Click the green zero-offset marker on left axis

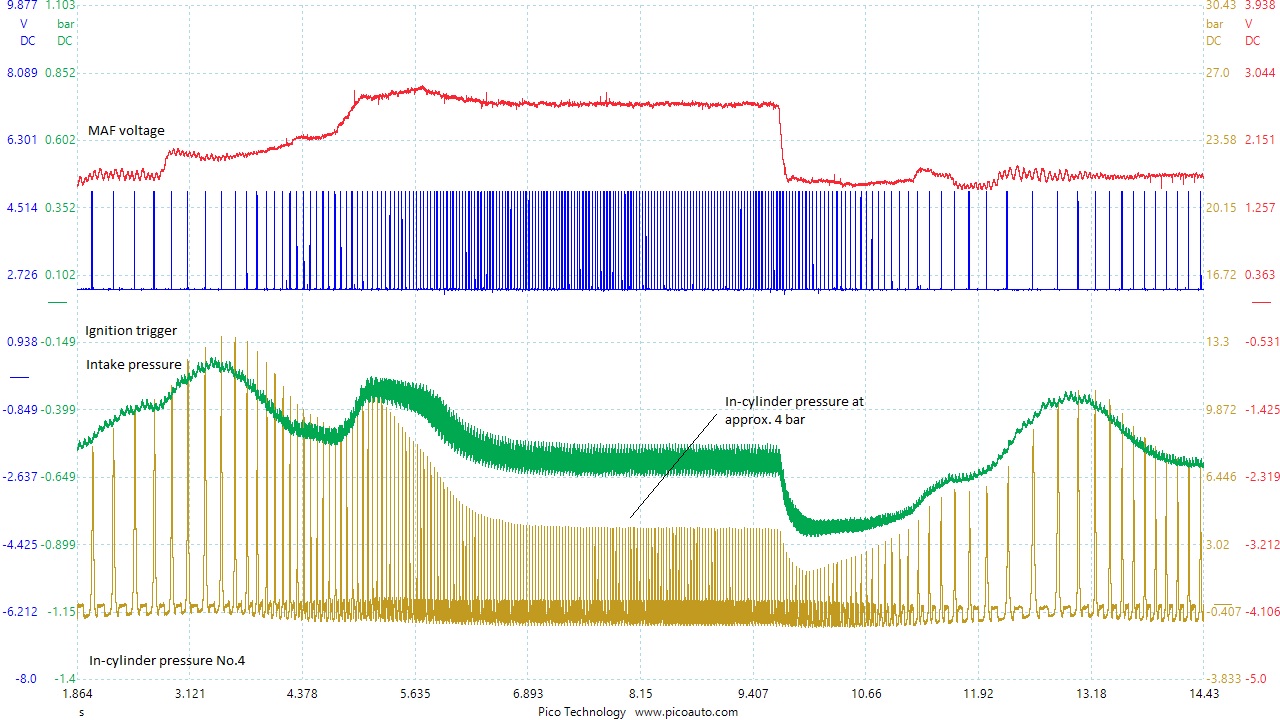pyautogui.click(x=58, y=302)
